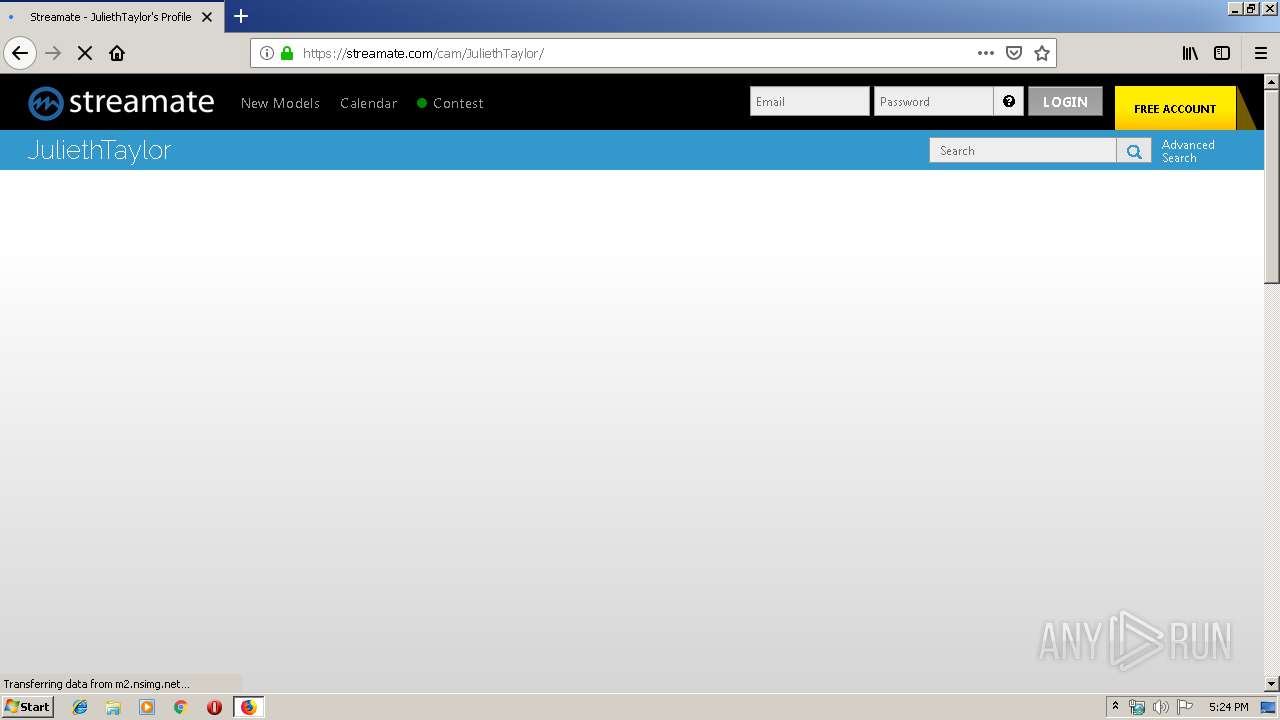Click the Forward arrow button
The height and width of the screenshot is (720, 1280).
coord(54,53)
